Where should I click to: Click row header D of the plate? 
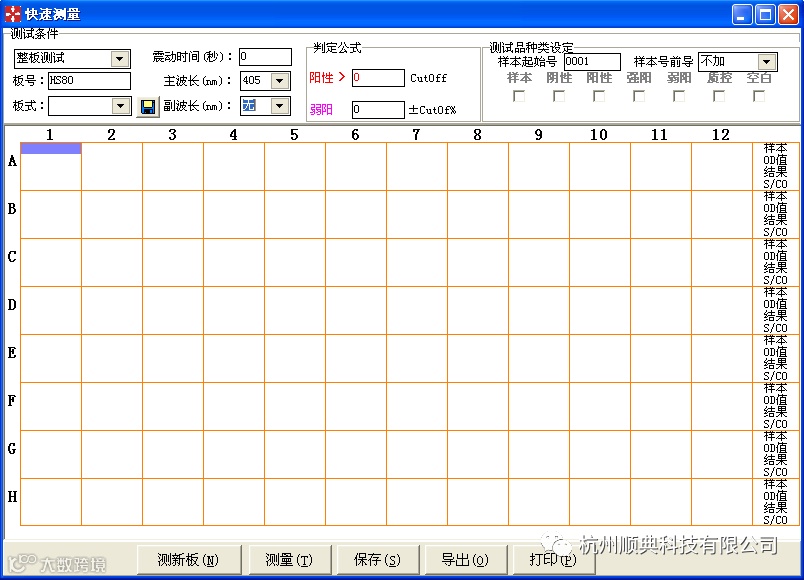[12, 305]
